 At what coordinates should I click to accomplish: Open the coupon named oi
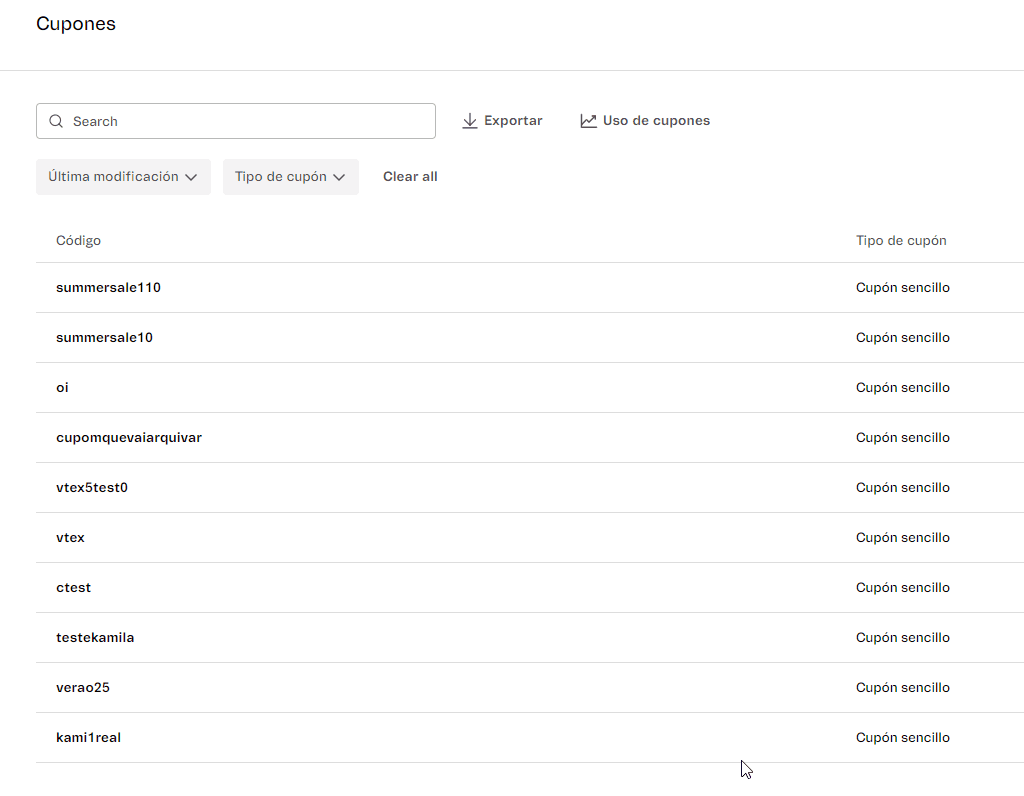pyautogui.click(x=62, y=388)
